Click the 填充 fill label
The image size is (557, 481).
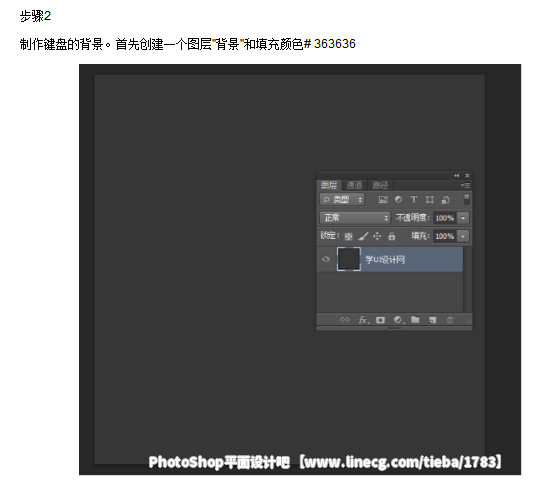point(421,236)
